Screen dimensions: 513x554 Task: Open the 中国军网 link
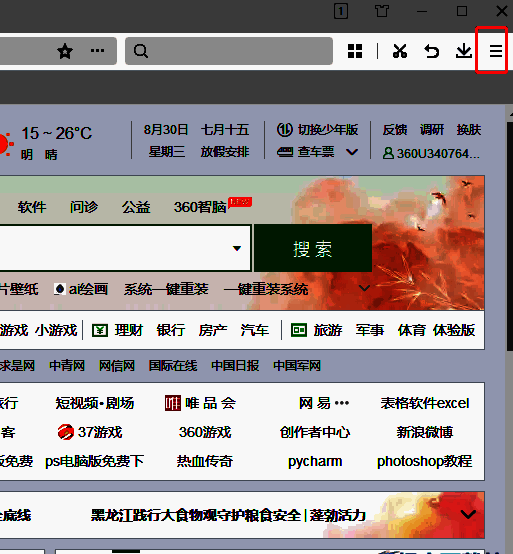[297, 366]
